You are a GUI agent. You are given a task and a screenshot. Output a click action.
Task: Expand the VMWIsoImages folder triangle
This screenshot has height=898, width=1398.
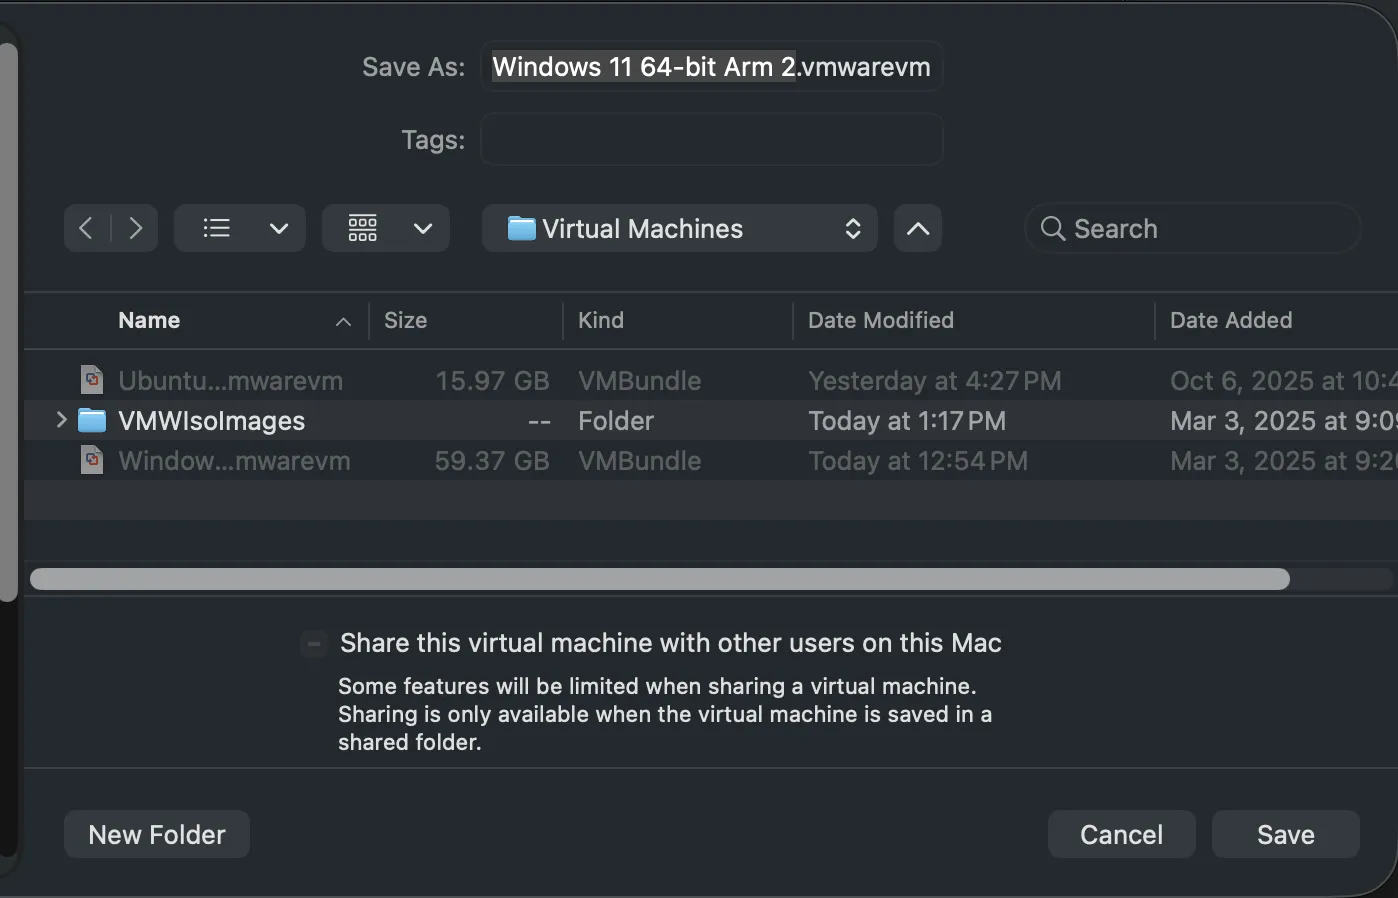61,420
